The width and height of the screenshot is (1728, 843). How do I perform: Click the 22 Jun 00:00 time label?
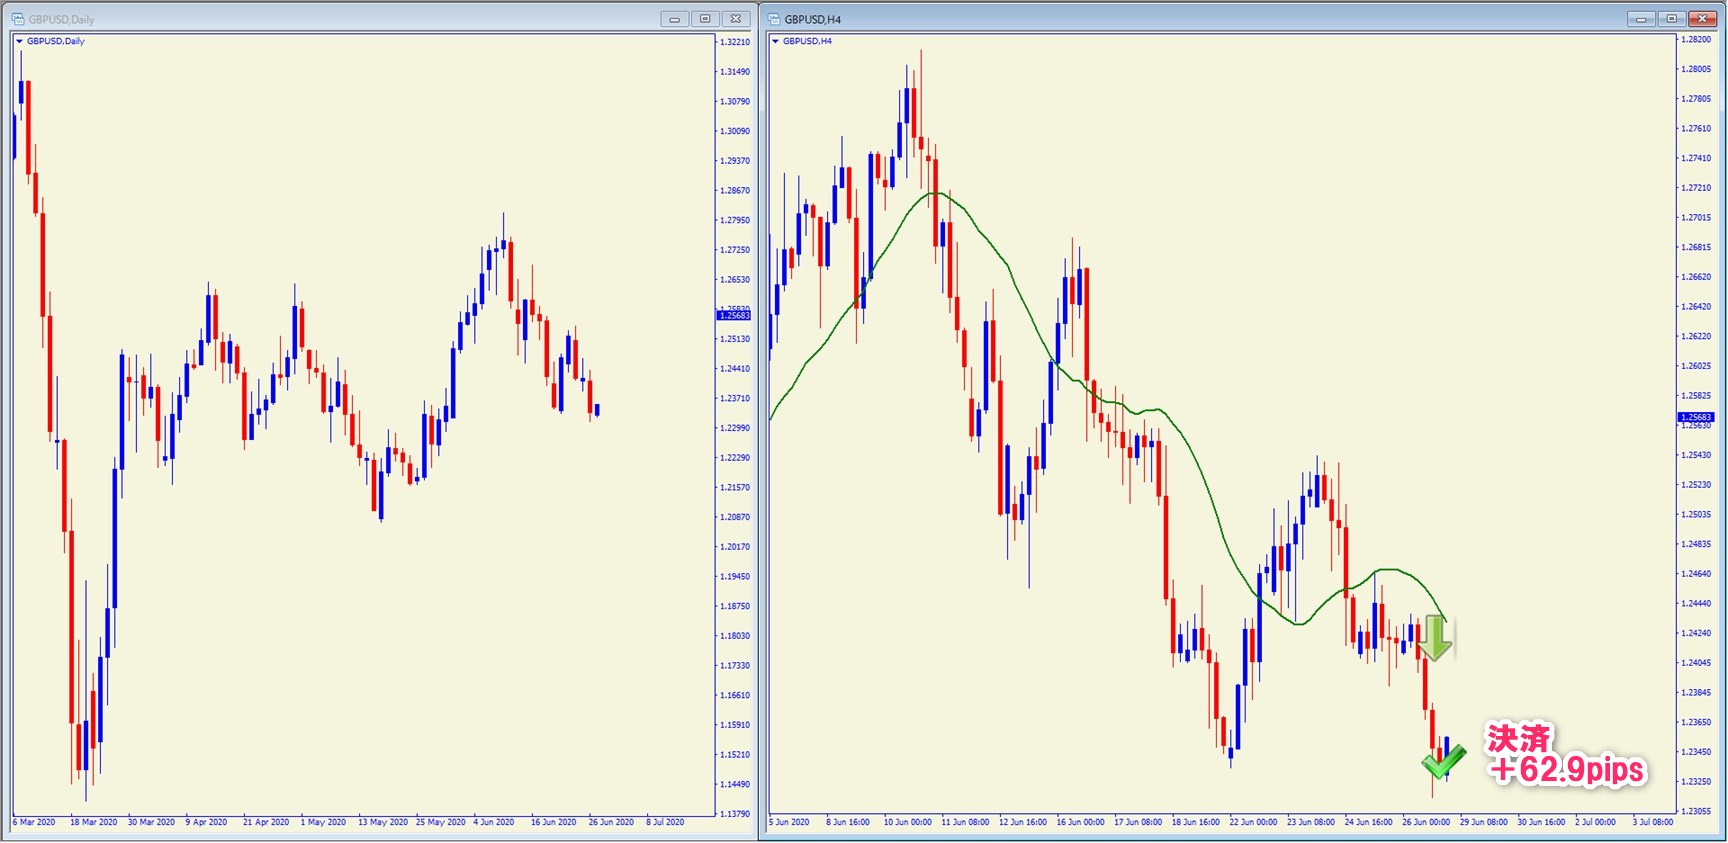(1253, 822)
